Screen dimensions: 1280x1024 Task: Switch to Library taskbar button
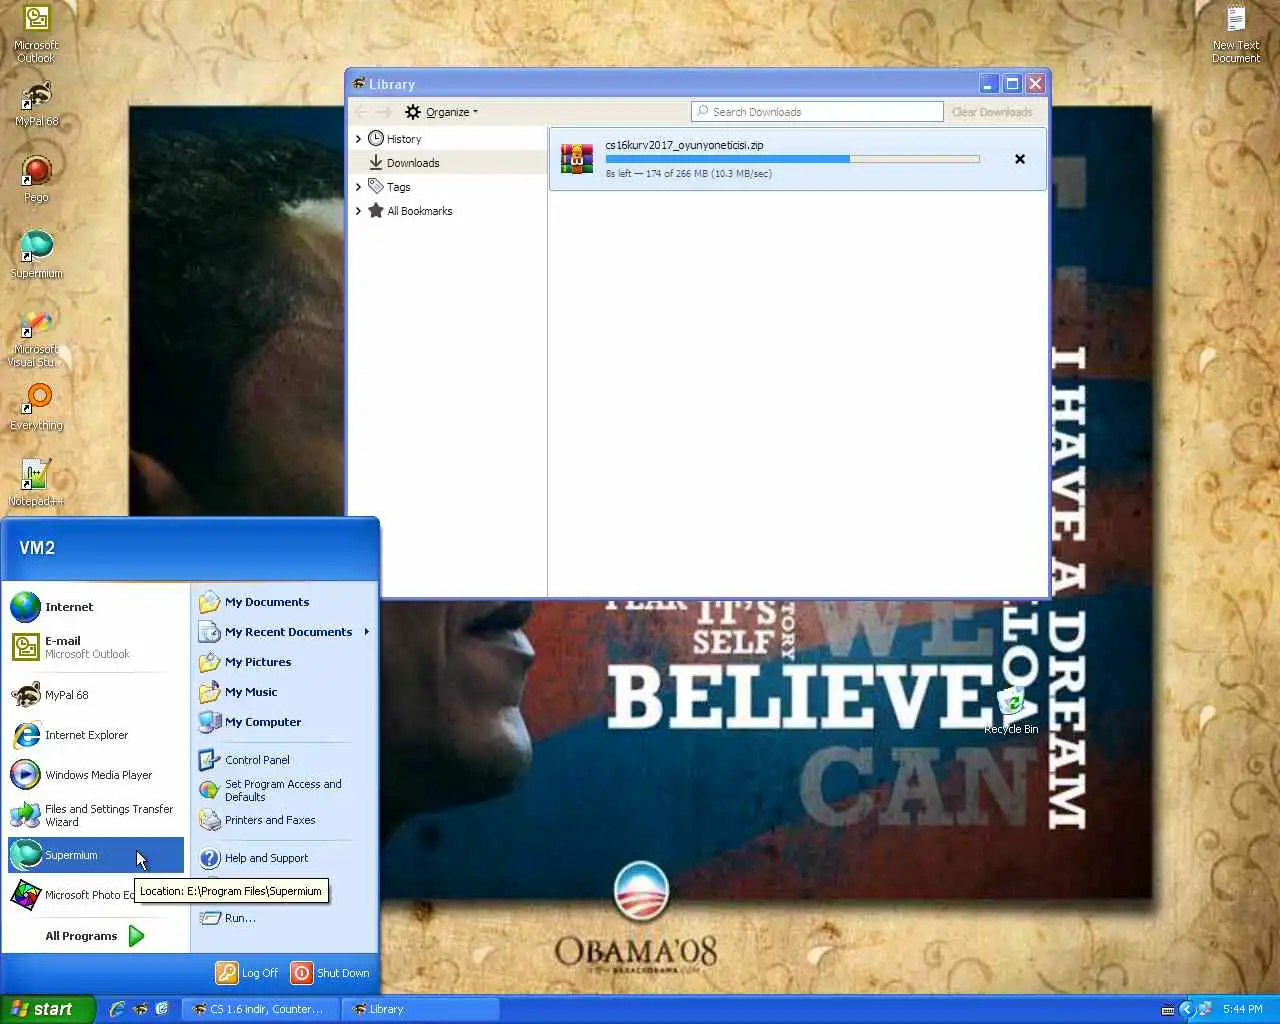(420, 1009)
